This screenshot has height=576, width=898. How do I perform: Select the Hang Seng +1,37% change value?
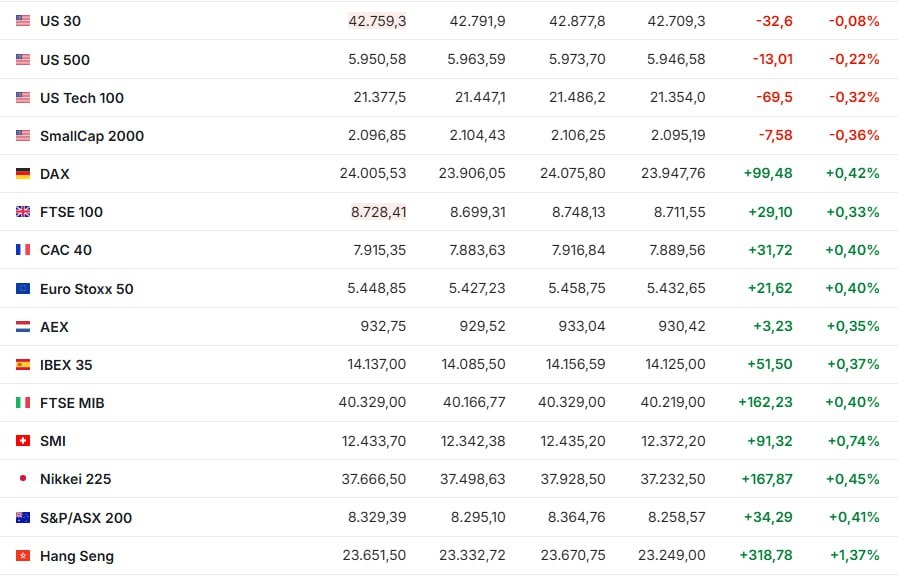pyautogui.click(x=854, y=555)
